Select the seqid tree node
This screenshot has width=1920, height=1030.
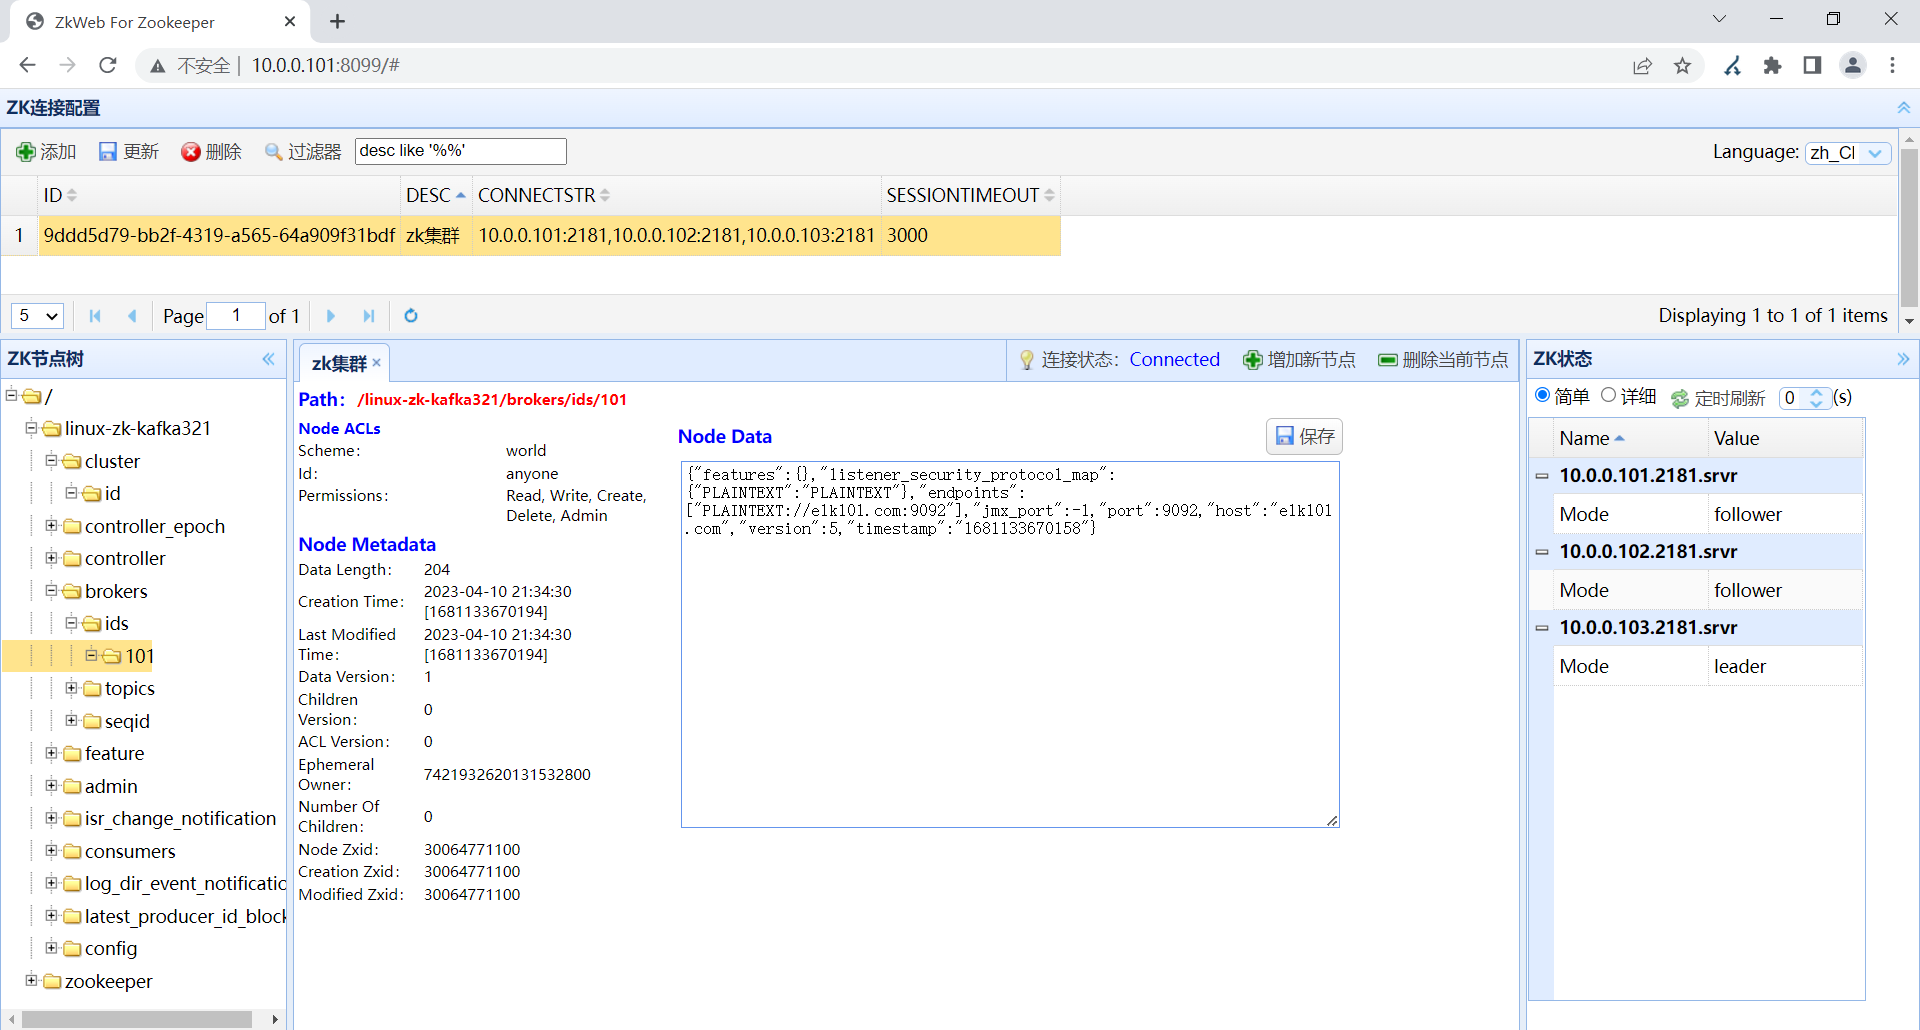point(127,721)
